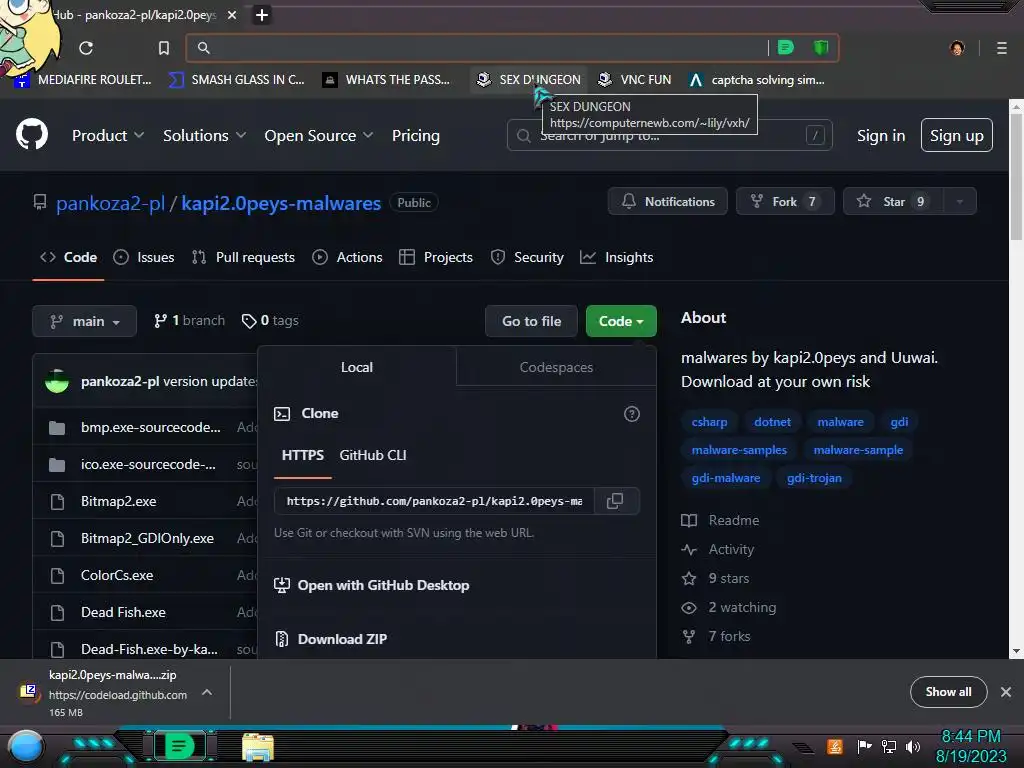The height and width of the screenshot is (768, 1024).
Task: Open a new browser tab
Action: pyautogui.click(x=261, y=14)
